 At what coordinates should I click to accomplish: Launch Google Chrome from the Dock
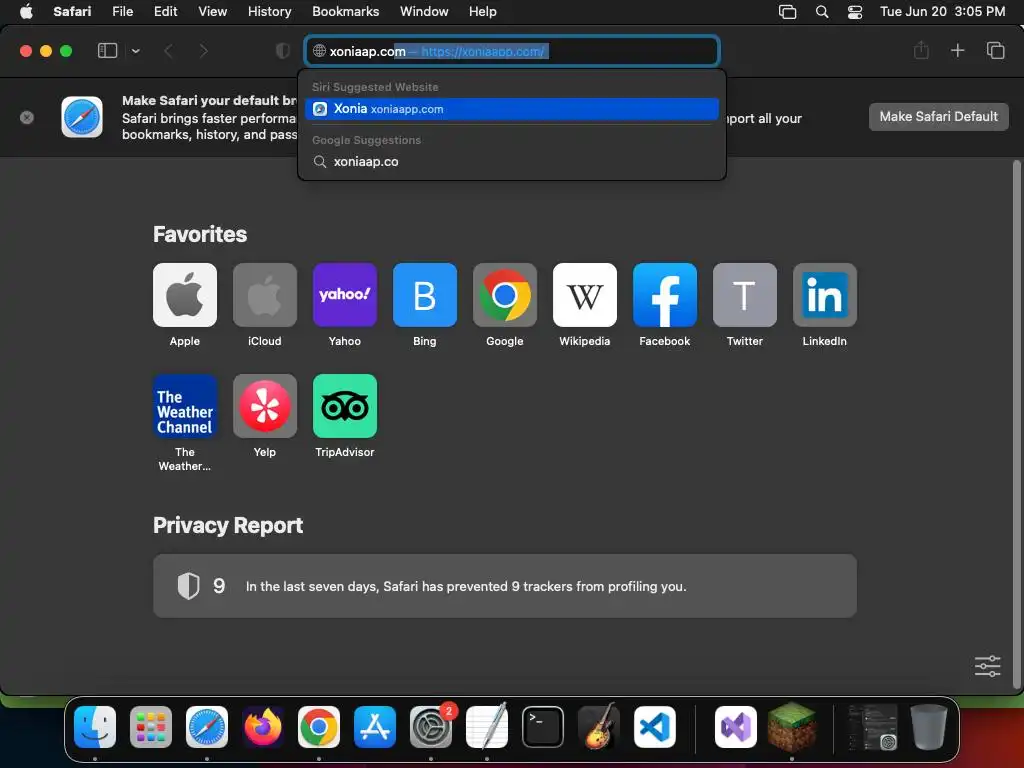click(319, 727)
